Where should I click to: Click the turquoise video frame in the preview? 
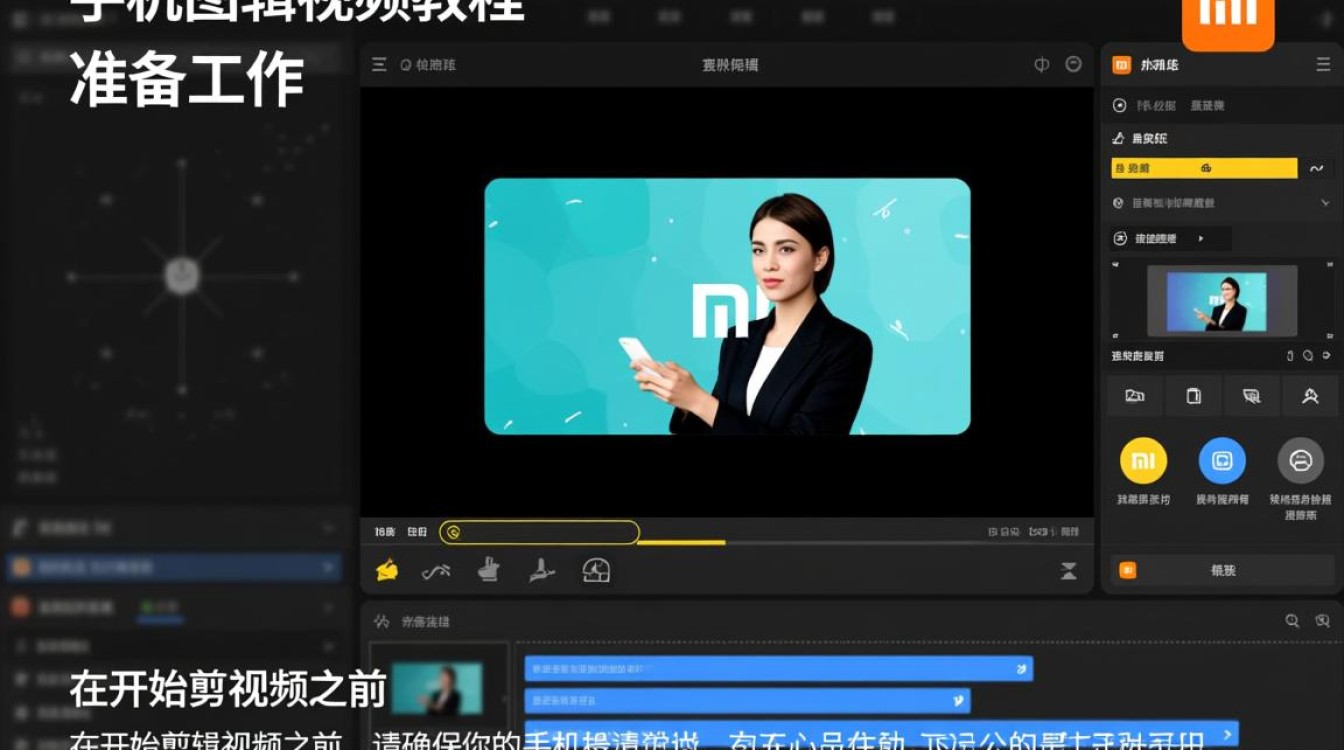(x=727, y=306)
